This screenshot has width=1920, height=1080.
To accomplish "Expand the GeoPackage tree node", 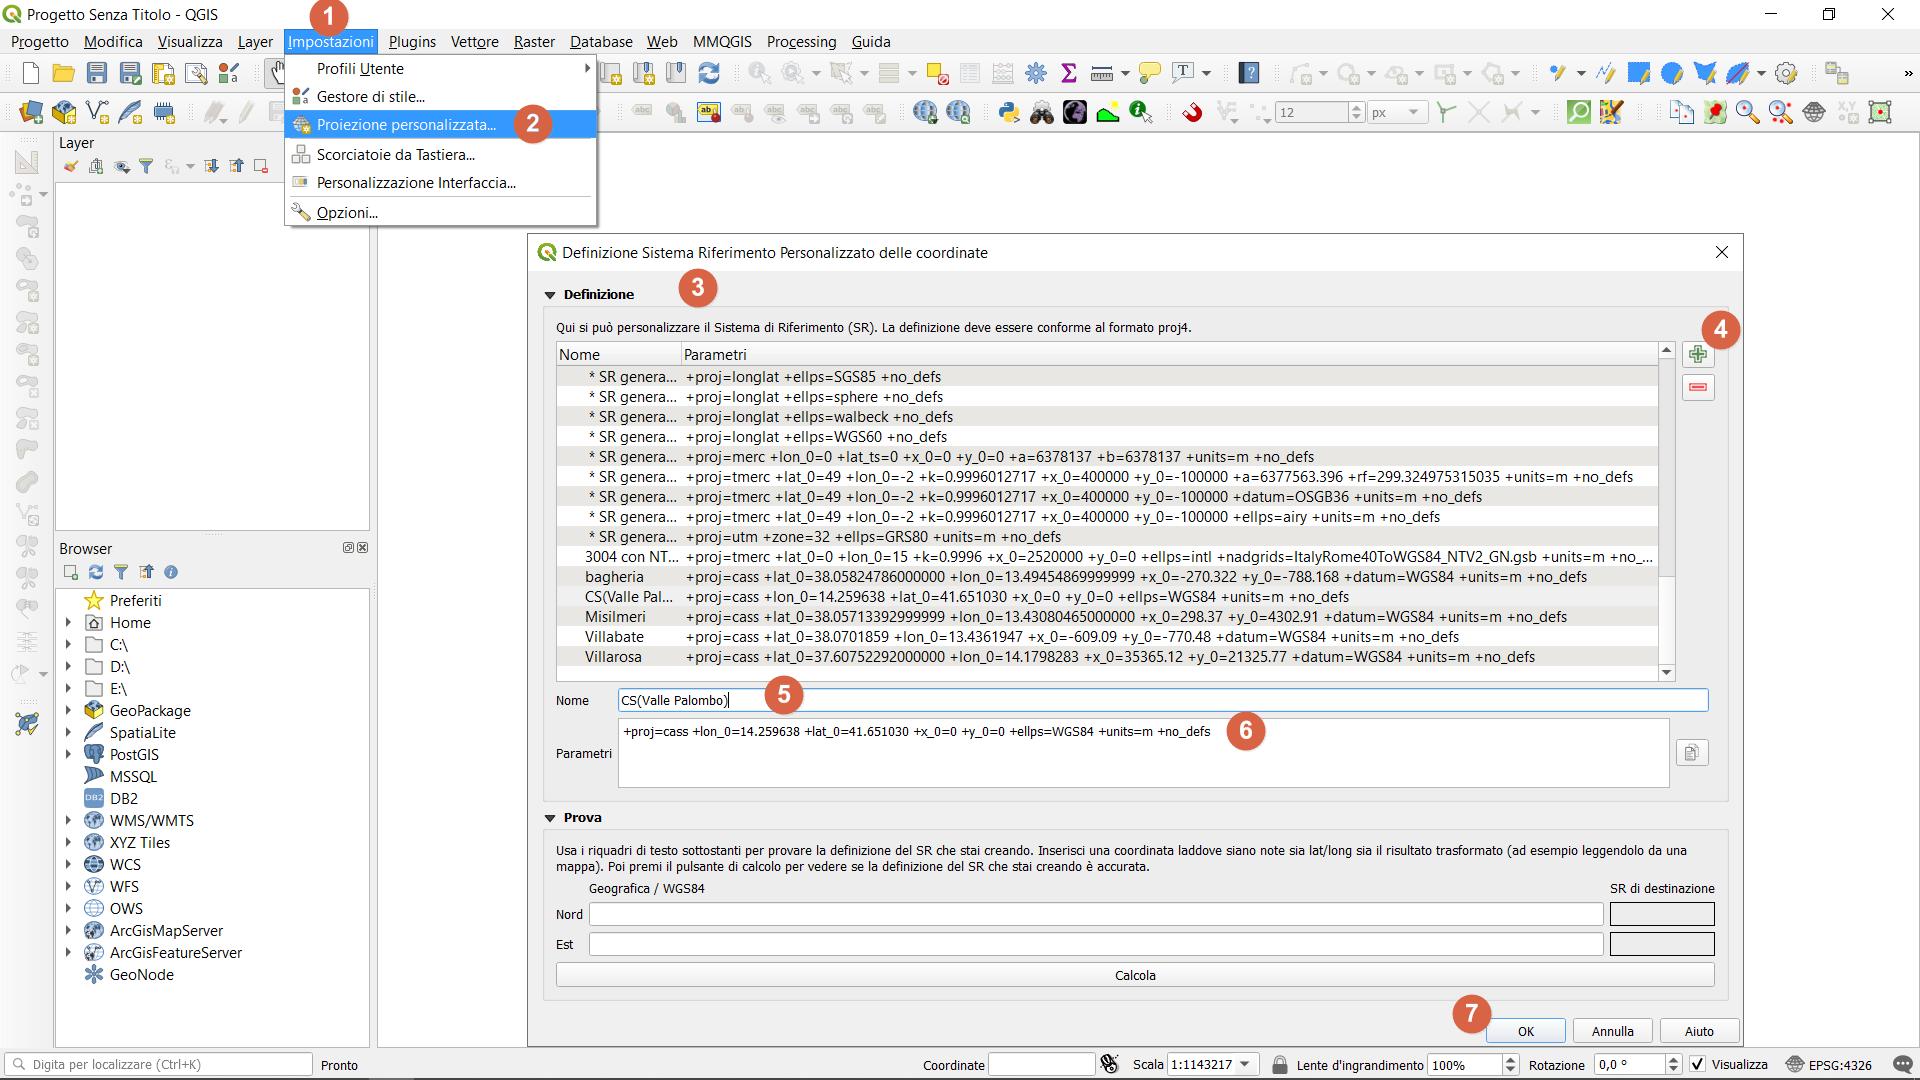I will tap(68, 710).
